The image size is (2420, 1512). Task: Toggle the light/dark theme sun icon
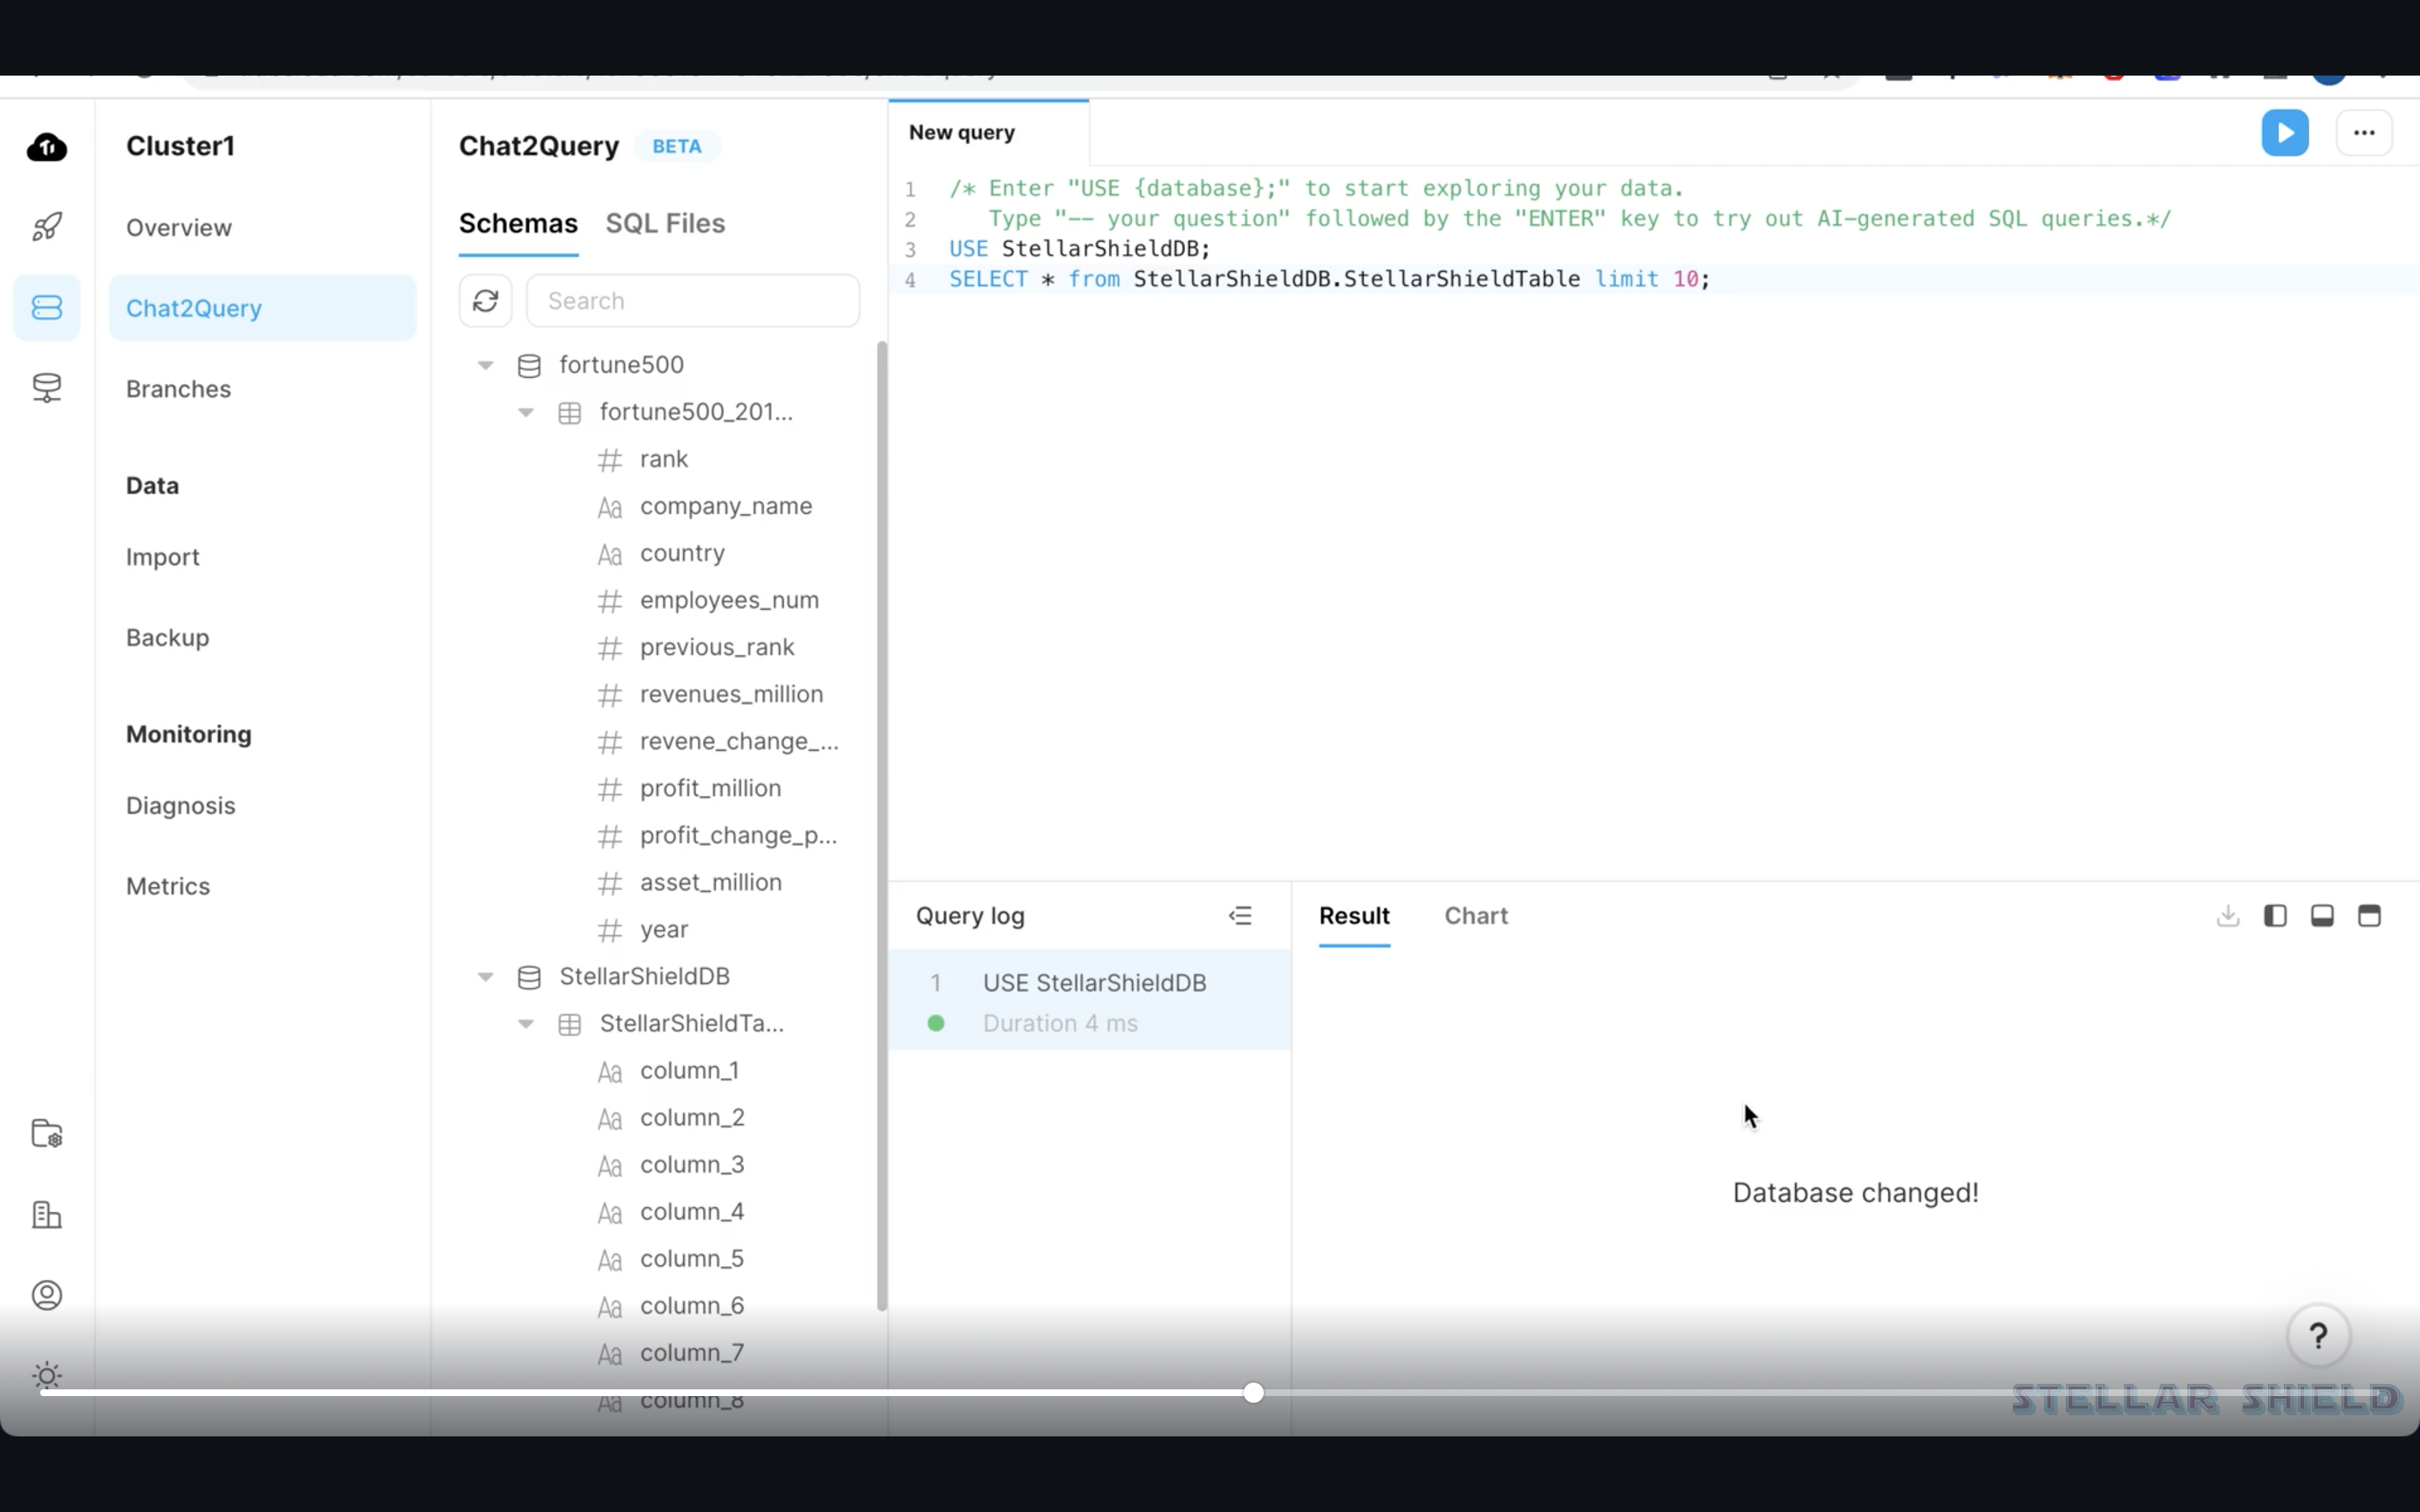[47, 1376]
